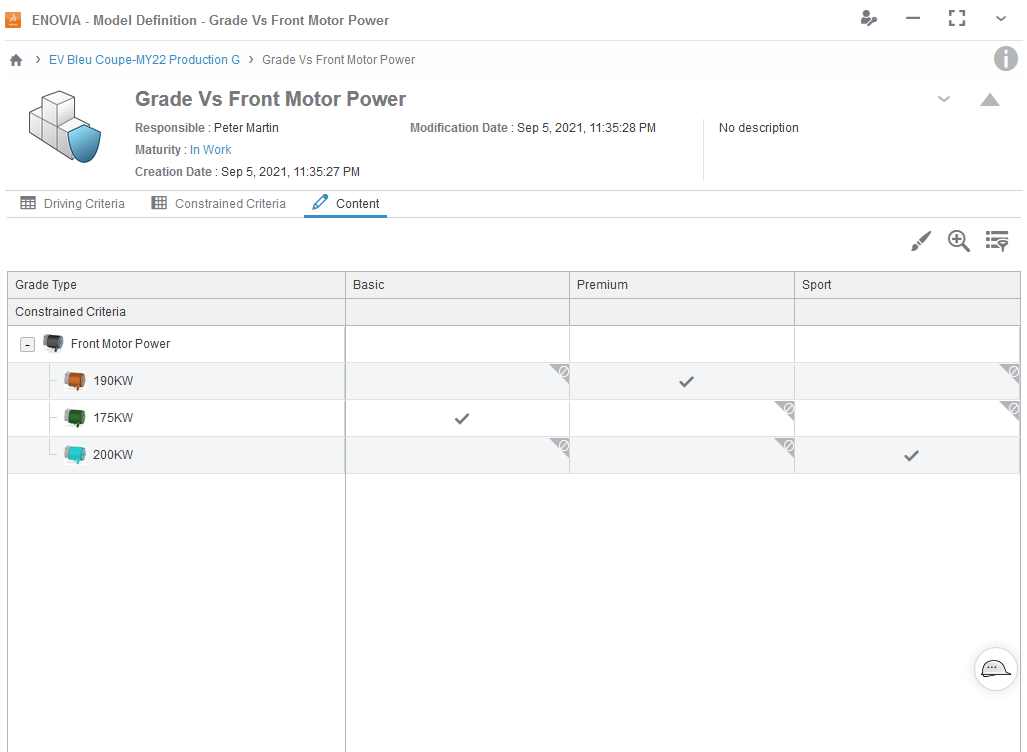1027x752 pixels.
Task: Click the paintbrush icon in the toolbar
Action: (921, 241)
